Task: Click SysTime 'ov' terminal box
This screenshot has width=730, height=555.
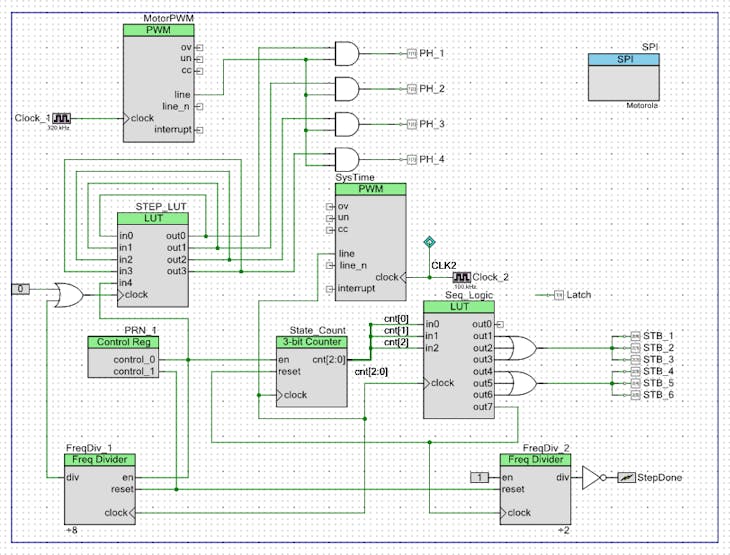Action: pos(330,207)
